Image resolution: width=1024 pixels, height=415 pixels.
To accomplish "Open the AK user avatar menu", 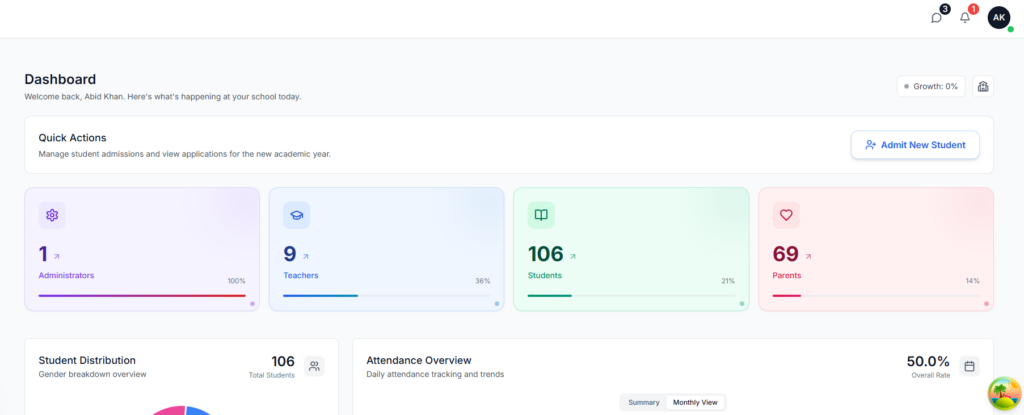I will pyautogui.click(x=999, y=18).
